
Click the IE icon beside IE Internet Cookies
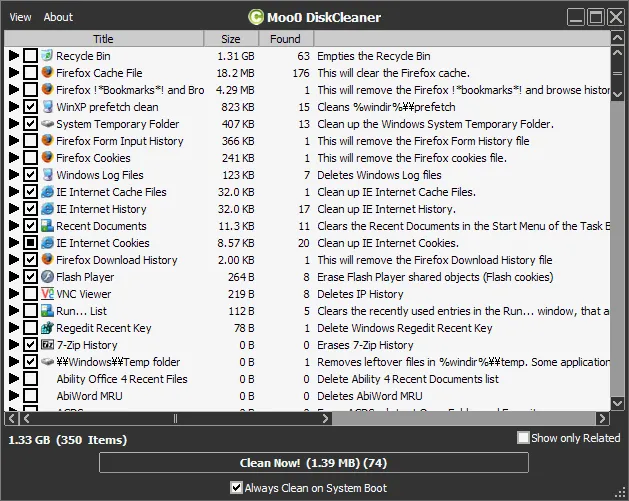tap(47, 243)
